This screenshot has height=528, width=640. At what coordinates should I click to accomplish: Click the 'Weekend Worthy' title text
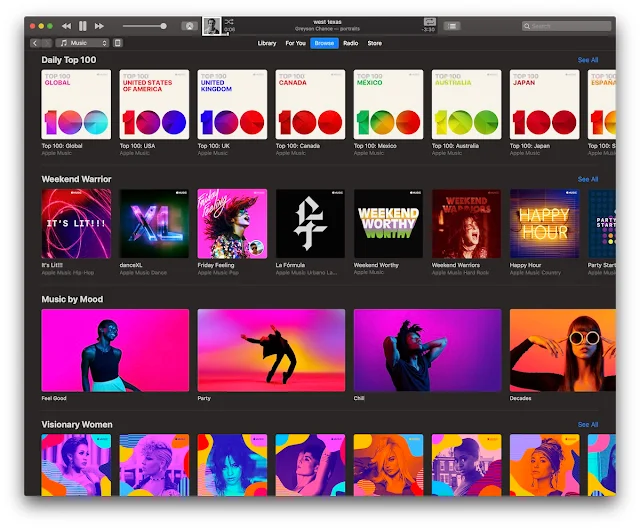[376, 265]
